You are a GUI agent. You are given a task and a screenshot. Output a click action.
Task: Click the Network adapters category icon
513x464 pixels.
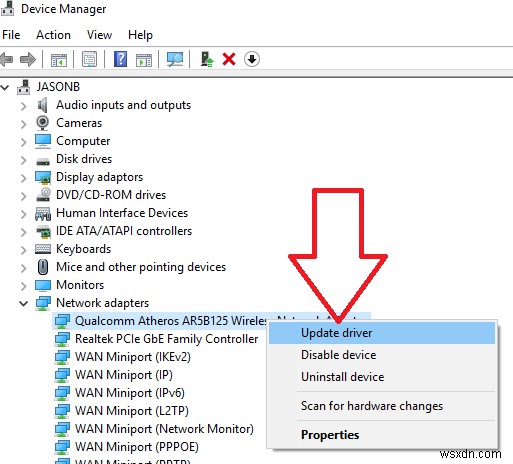[x=43, y=303]
